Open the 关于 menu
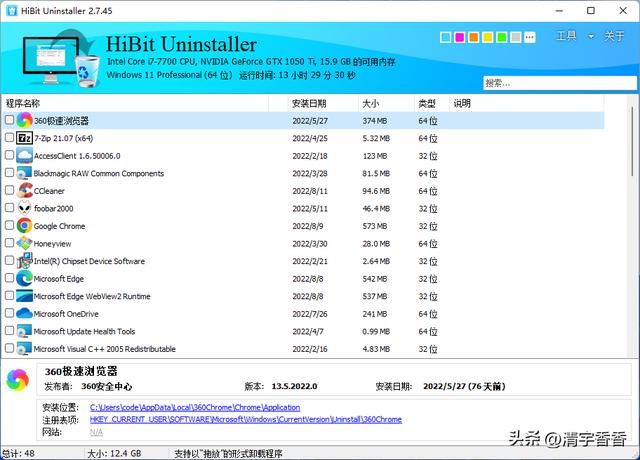 (x=614, y=36)
